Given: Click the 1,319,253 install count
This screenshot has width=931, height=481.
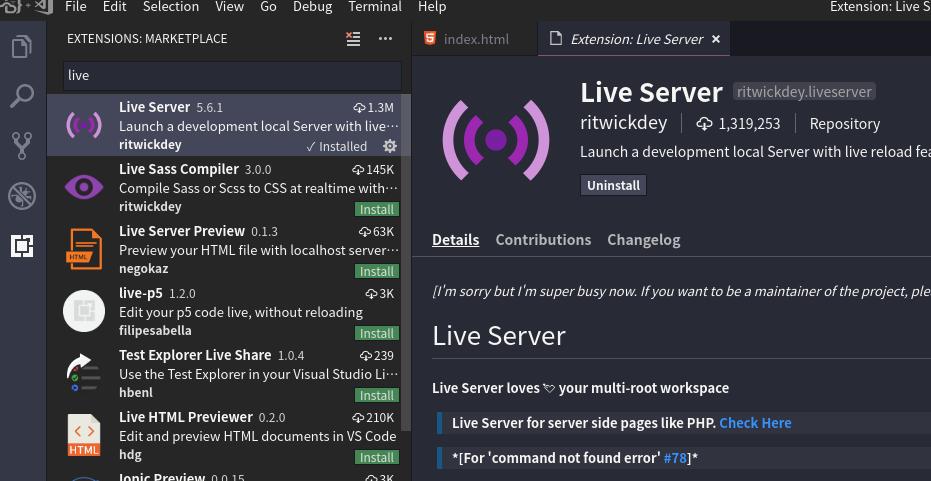Looking at the screenshot, I should 749,124.
